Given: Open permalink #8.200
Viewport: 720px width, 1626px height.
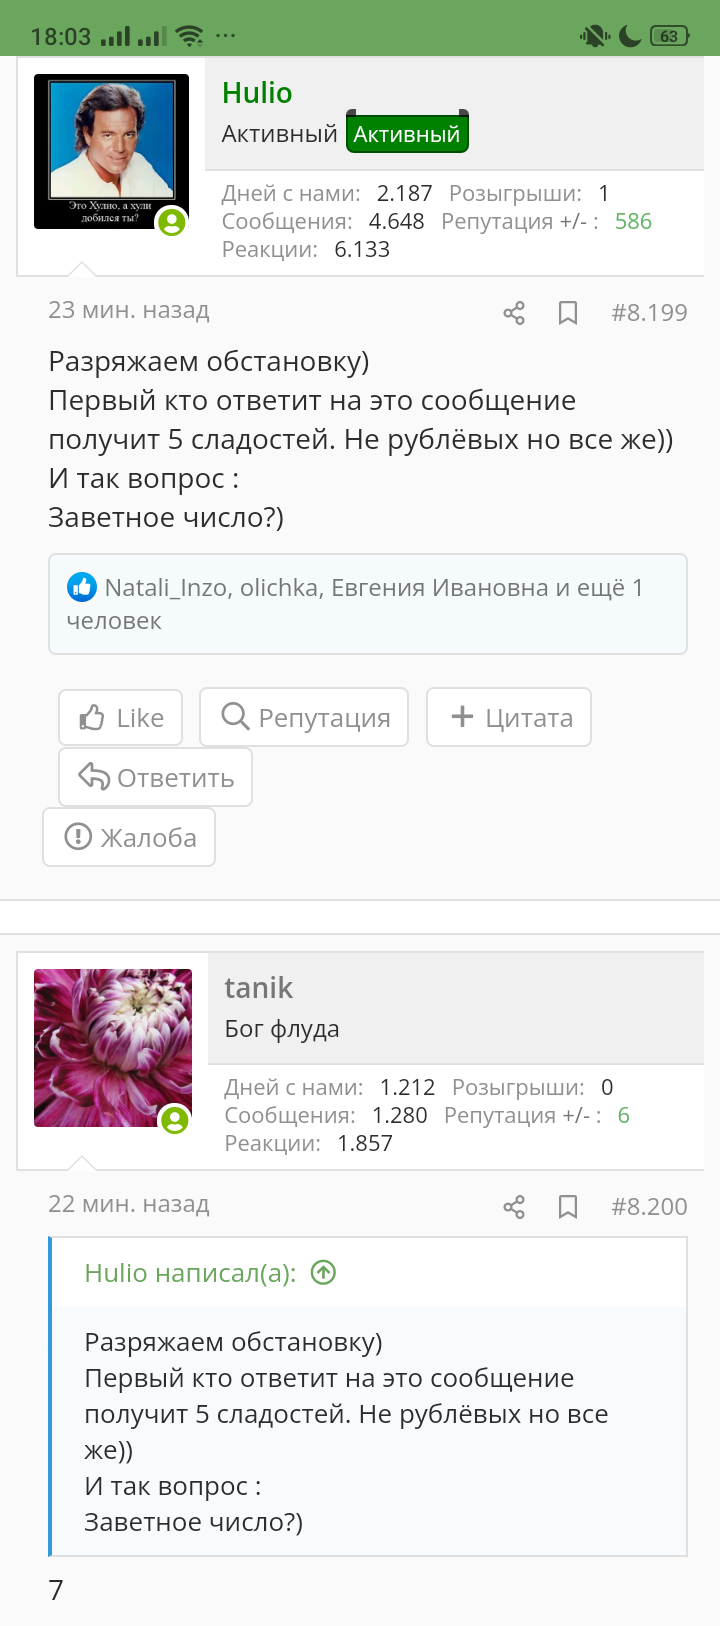Looking at the screenshot, I should click(649, 1207).
